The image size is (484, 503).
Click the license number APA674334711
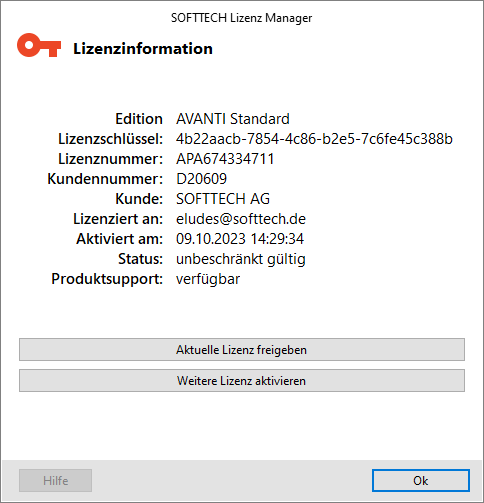(x=225, y=159)
